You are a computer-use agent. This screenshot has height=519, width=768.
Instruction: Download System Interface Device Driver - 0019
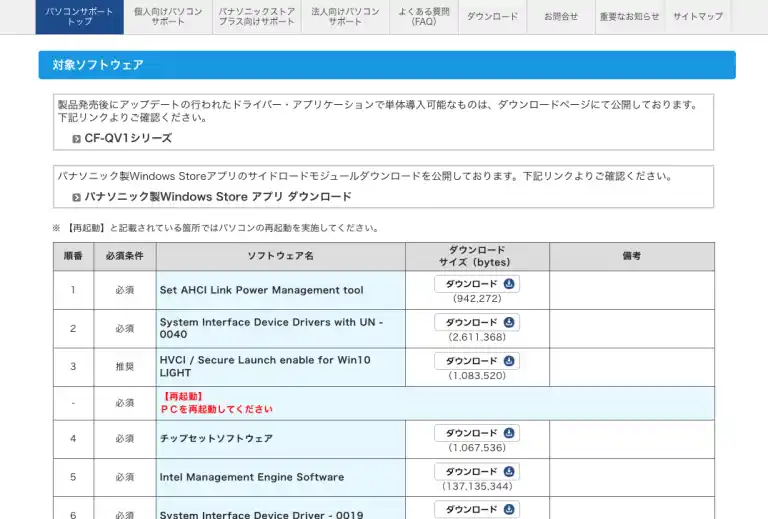coord(477,510)
